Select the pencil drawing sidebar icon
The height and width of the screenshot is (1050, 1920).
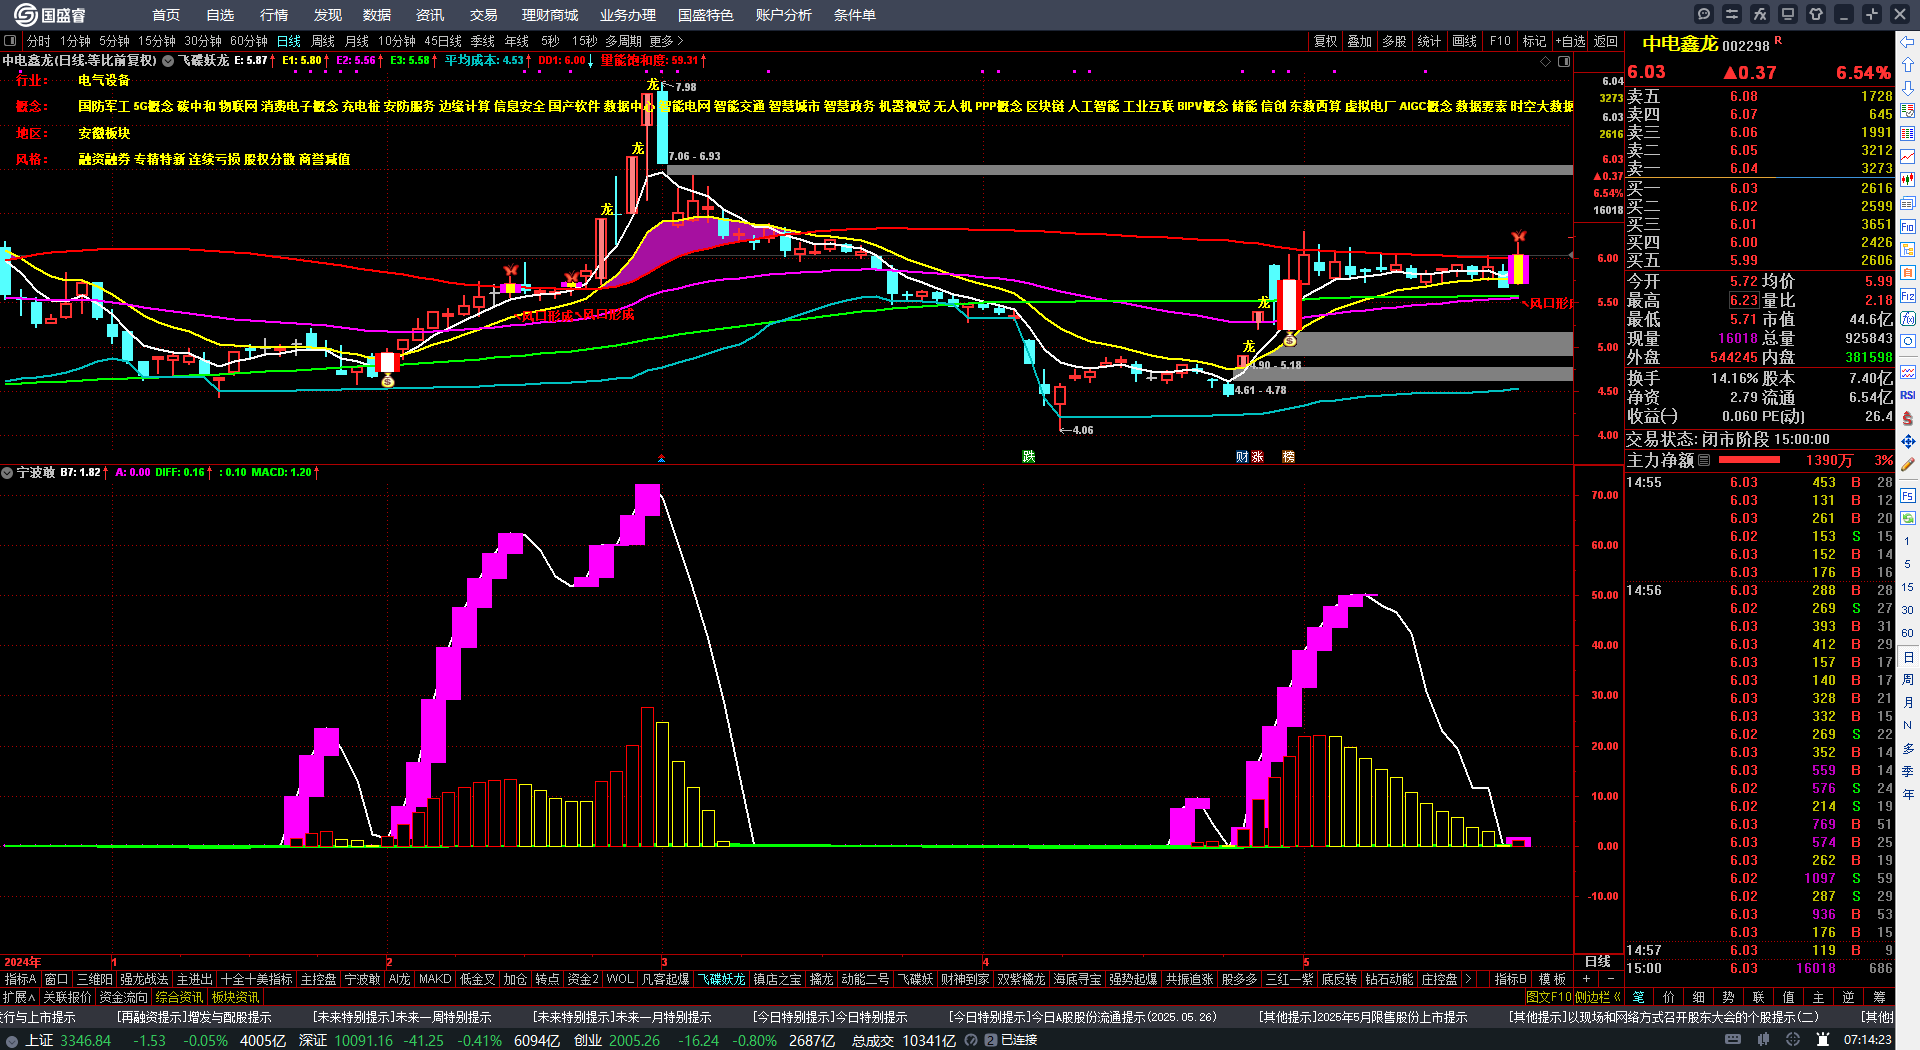point(1908,464)
